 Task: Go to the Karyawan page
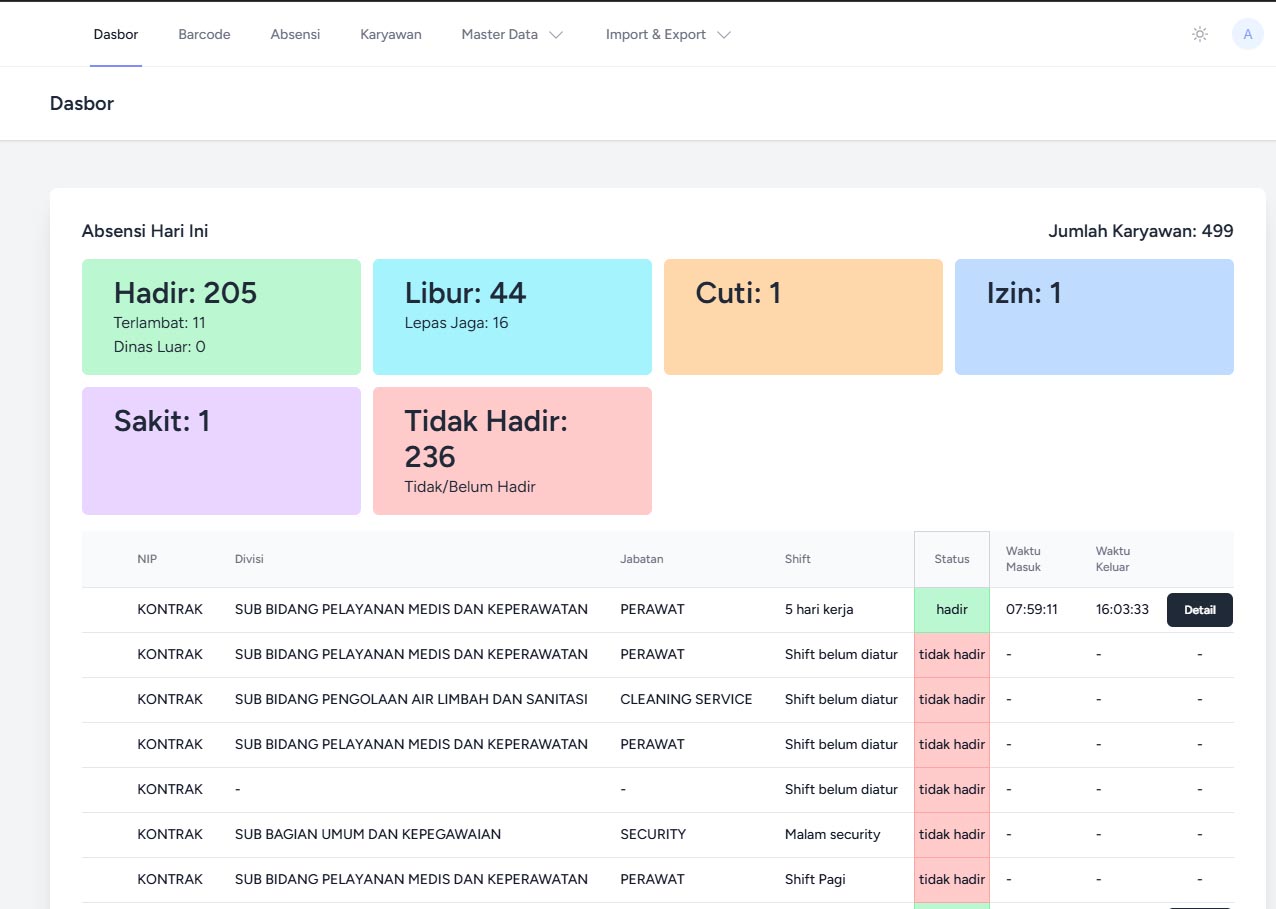pos(390,34)
